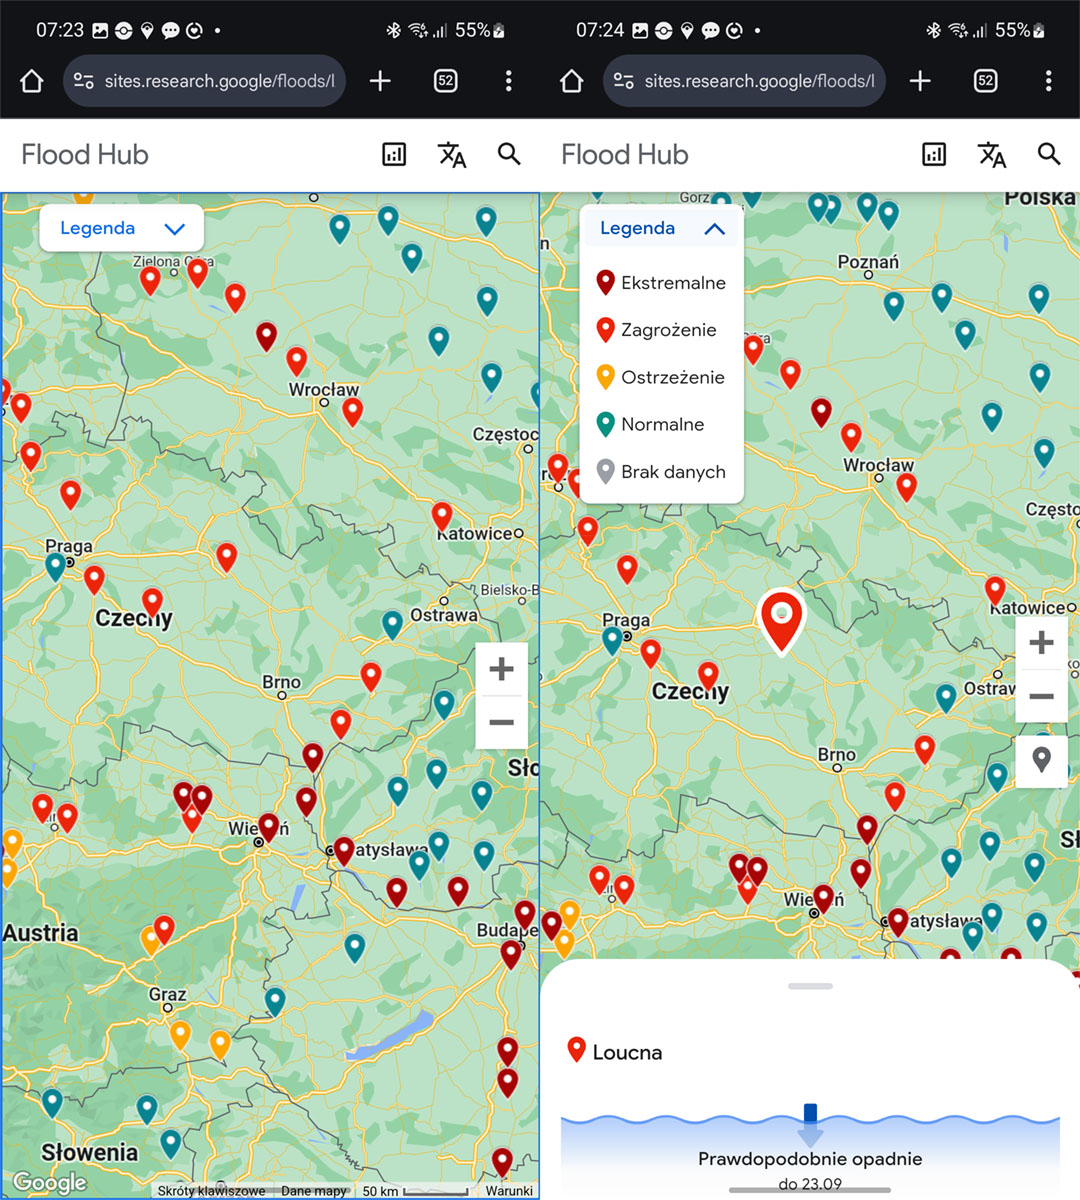Tap the search icon on left Flood Hub
Viewport: 1080px width, 1200px height.
[x=510, y=154]
